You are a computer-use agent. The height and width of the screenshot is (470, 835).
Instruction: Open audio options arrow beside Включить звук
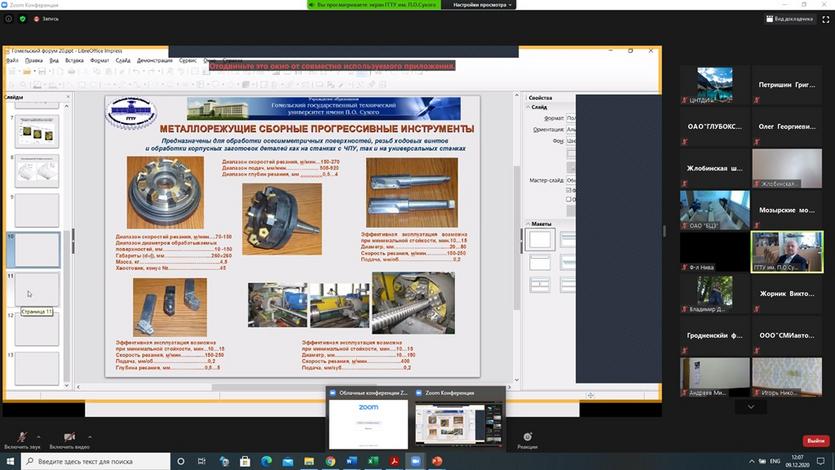click(x=38, y=437)
